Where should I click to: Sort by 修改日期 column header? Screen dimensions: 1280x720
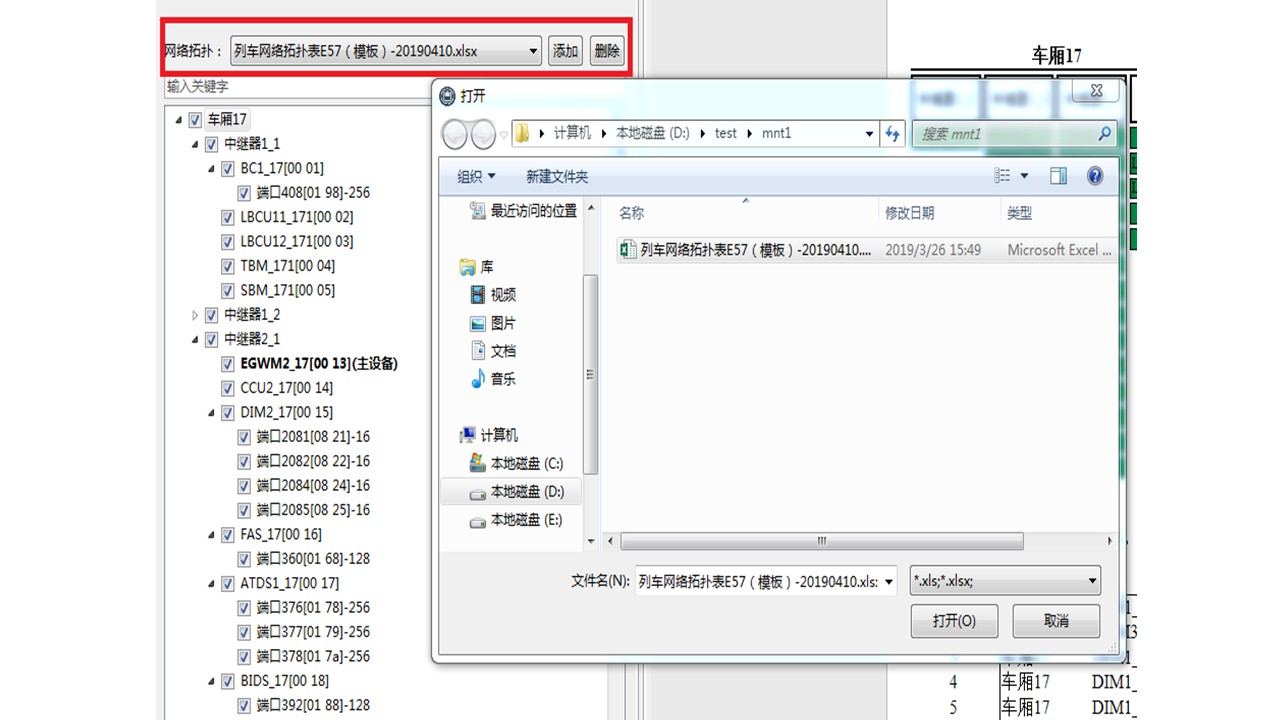point(909,213)
